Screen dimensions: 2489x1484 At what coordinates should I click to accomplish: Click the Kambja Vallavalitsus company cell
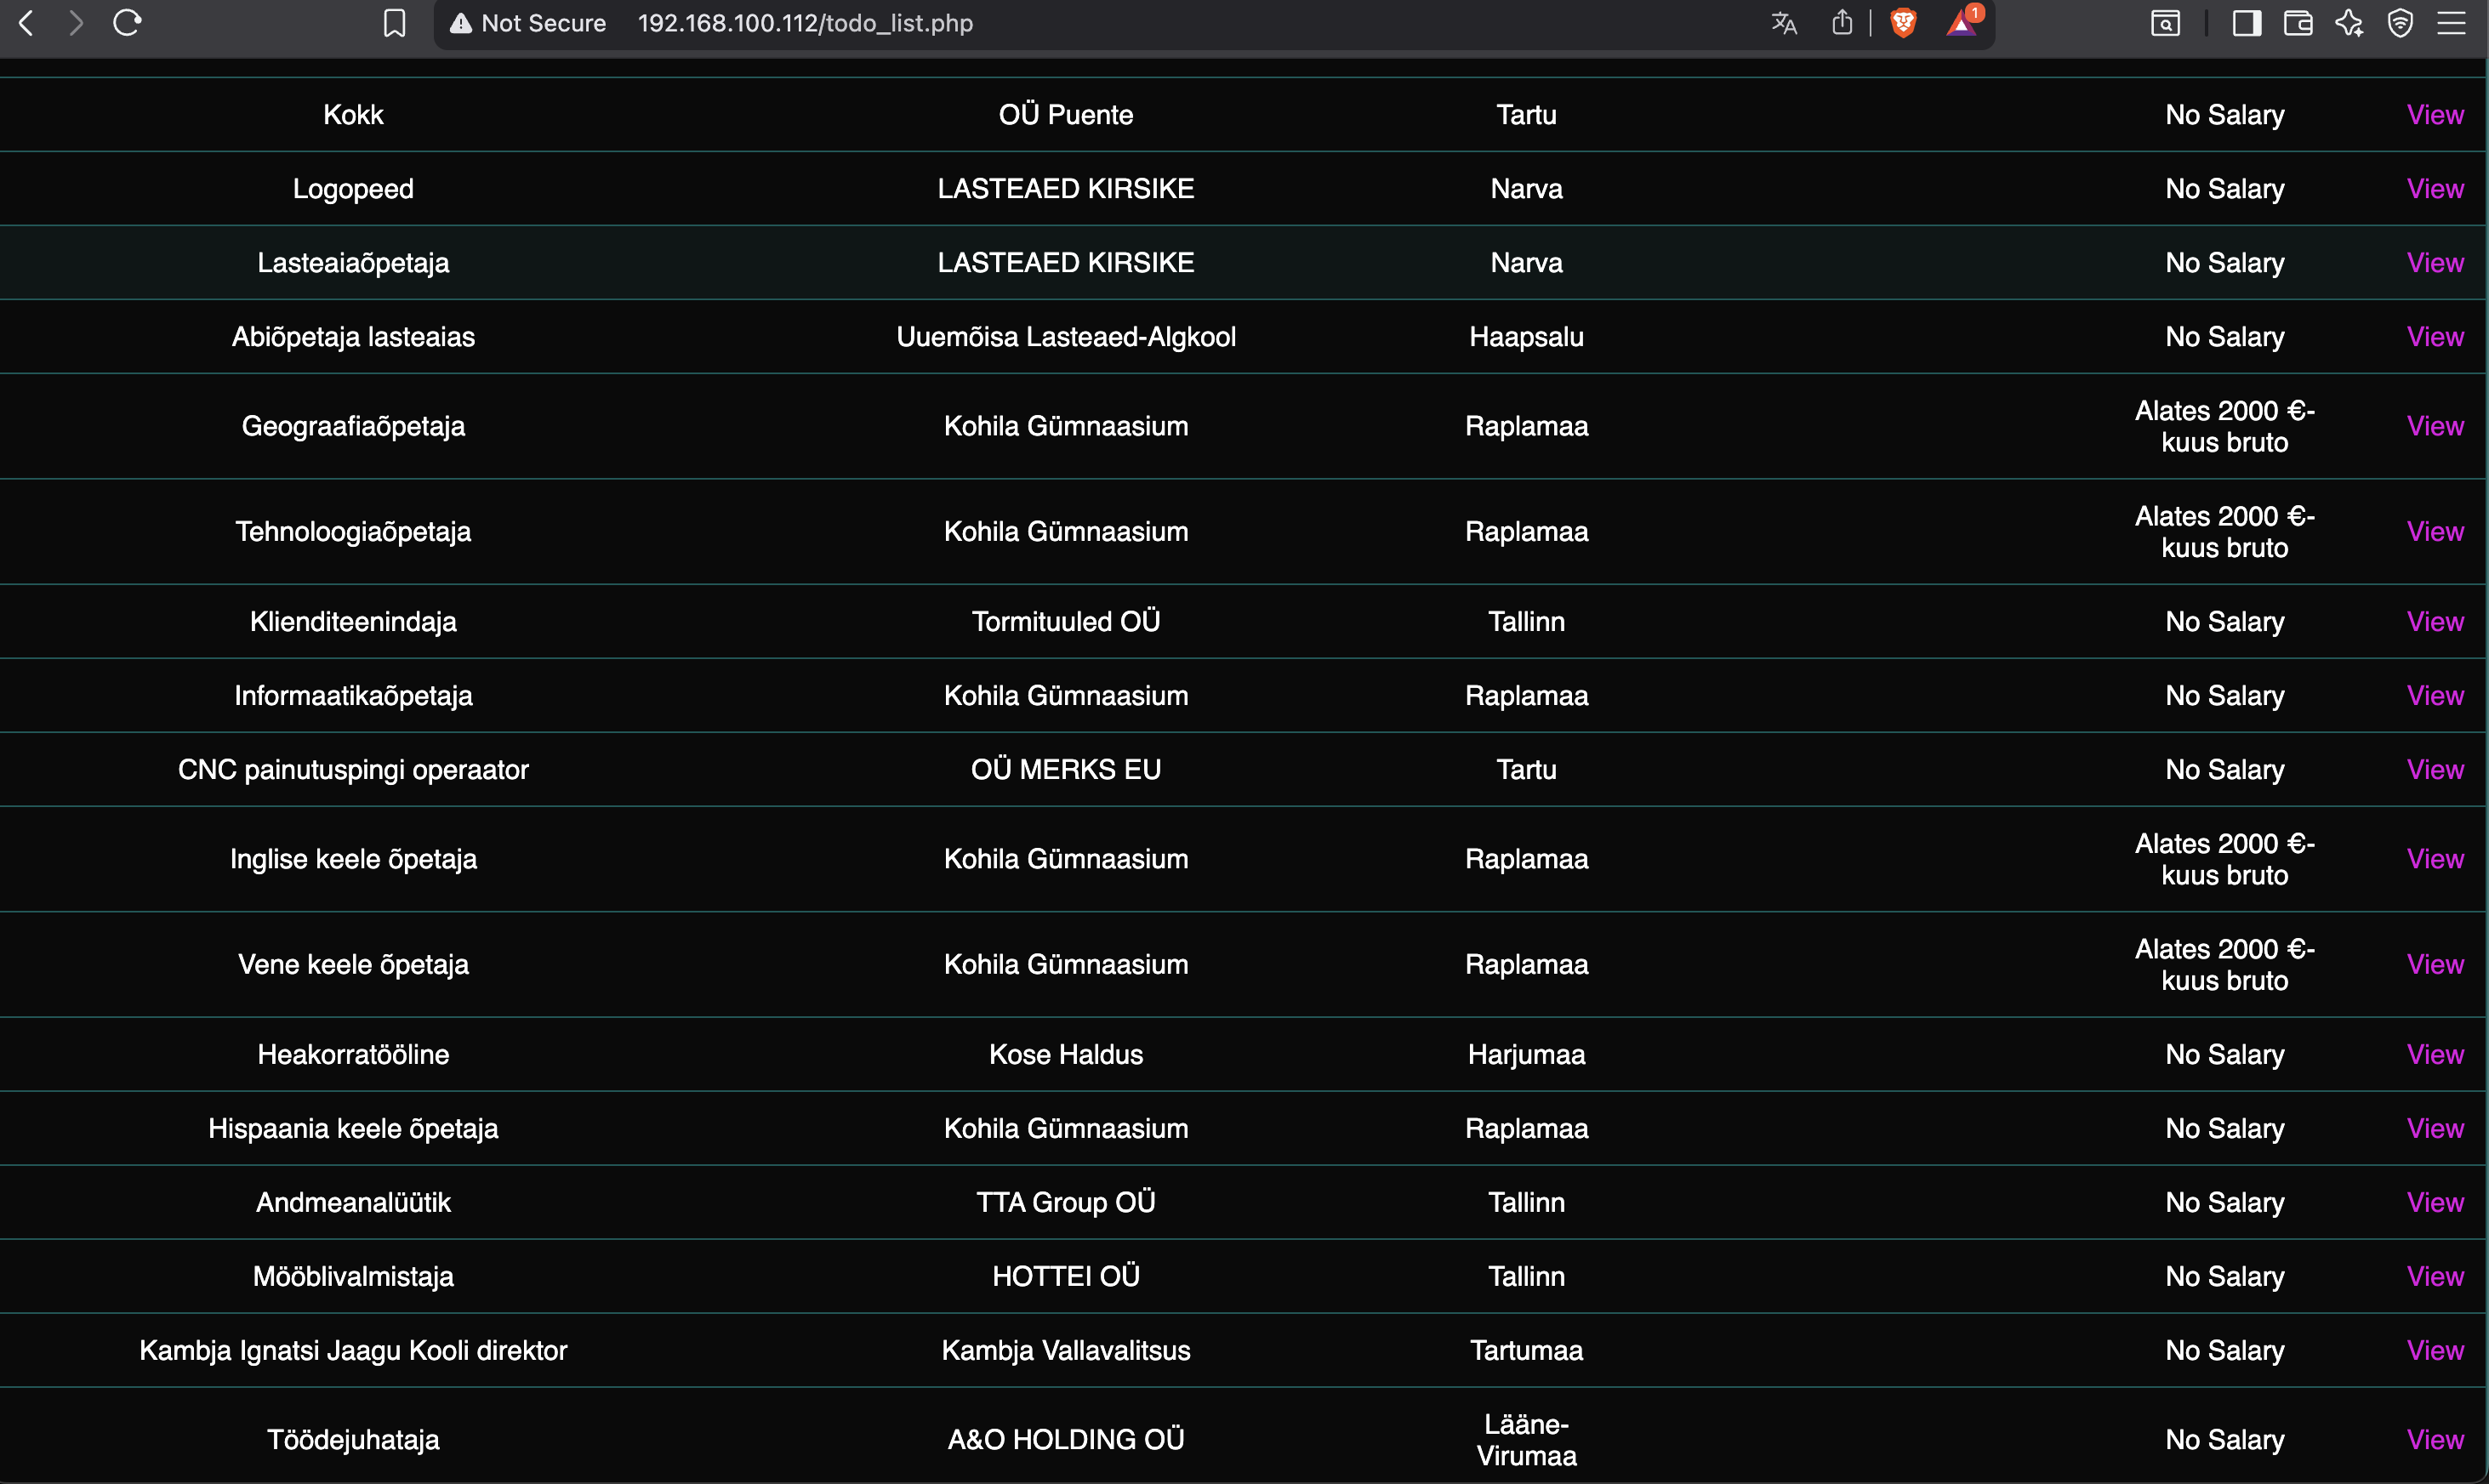tap(1066, 1351)
